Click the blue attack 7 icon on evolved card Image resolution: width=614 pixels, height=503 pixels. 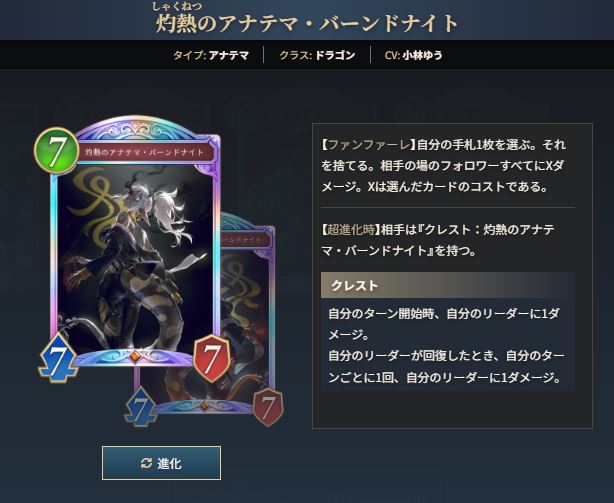pos(141,407)
